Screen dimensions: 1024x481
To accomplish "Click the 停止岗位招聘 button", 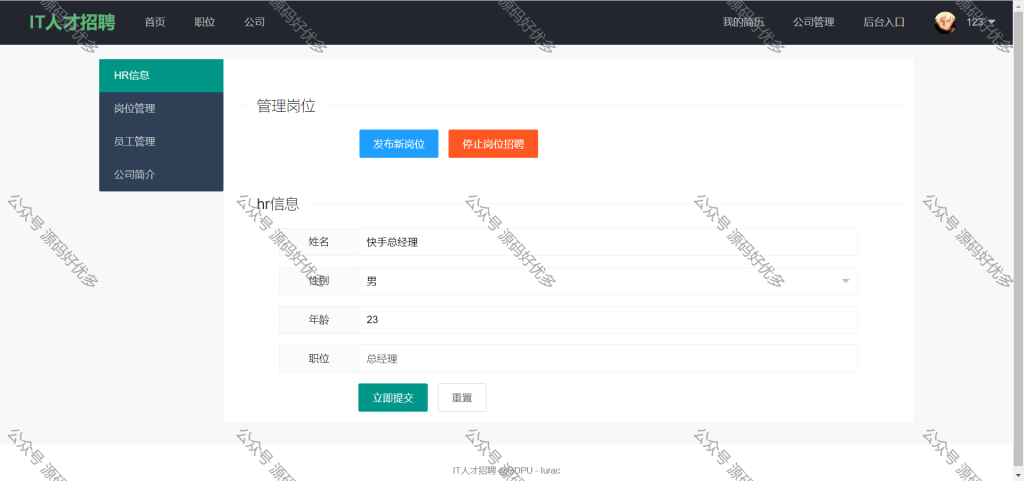I will pos(493,144).
